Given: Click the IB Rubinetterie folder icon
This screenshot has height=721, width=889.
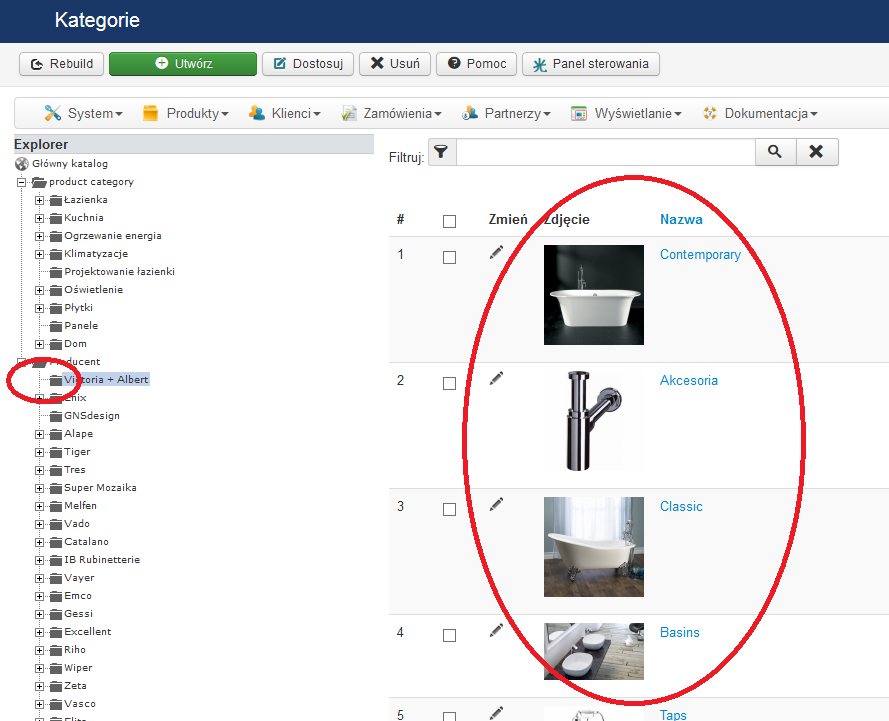Looking at the screenshot, I should pos(56,560).
